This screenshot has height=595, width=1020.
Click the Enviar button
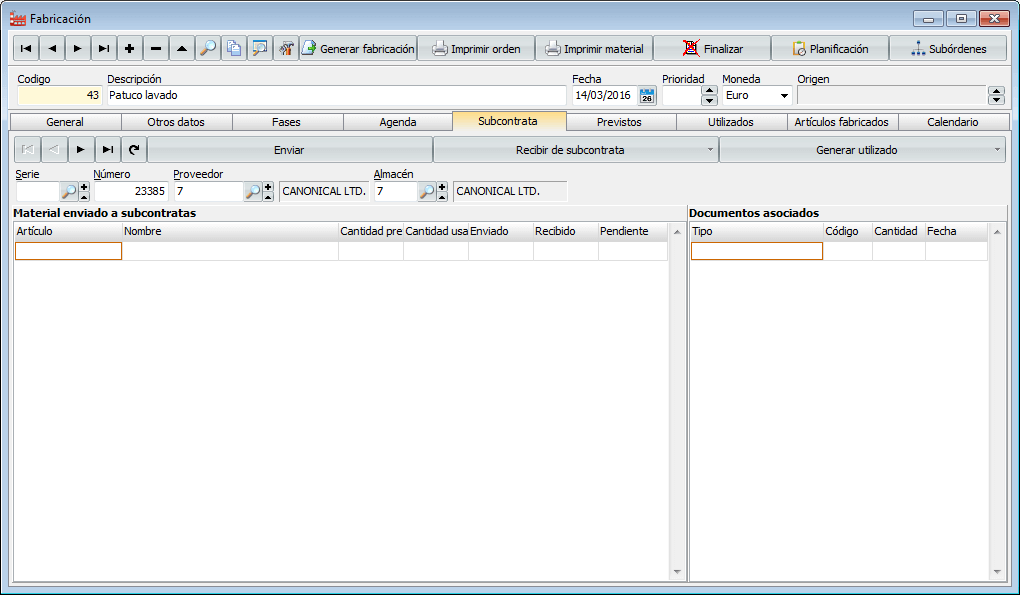point(289,150)
